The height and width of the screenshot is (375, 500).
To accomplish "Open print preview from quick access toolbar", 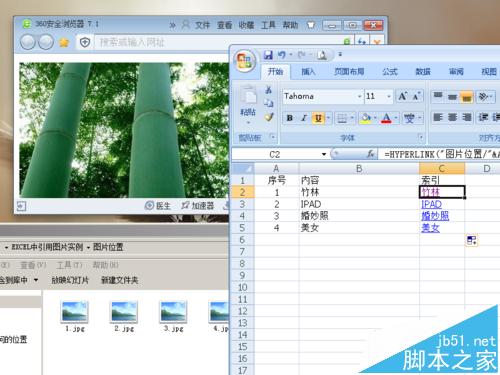I will tap(322, 55).
